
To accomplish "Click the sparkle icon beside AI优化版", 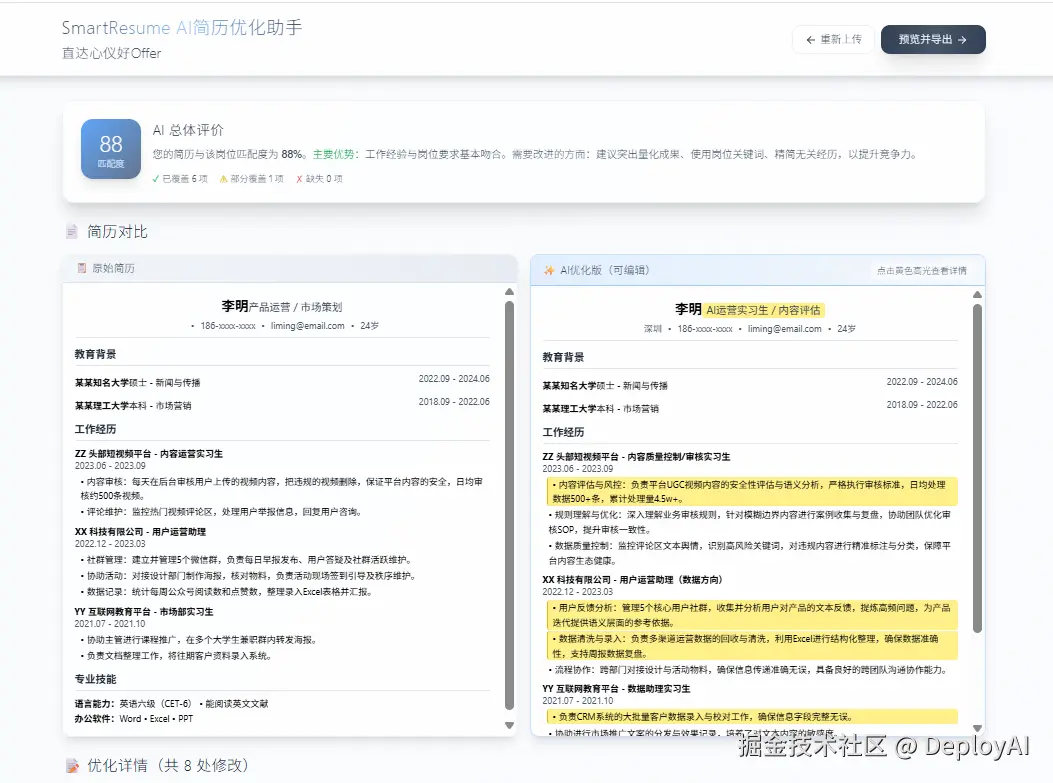I will point(549,270).
